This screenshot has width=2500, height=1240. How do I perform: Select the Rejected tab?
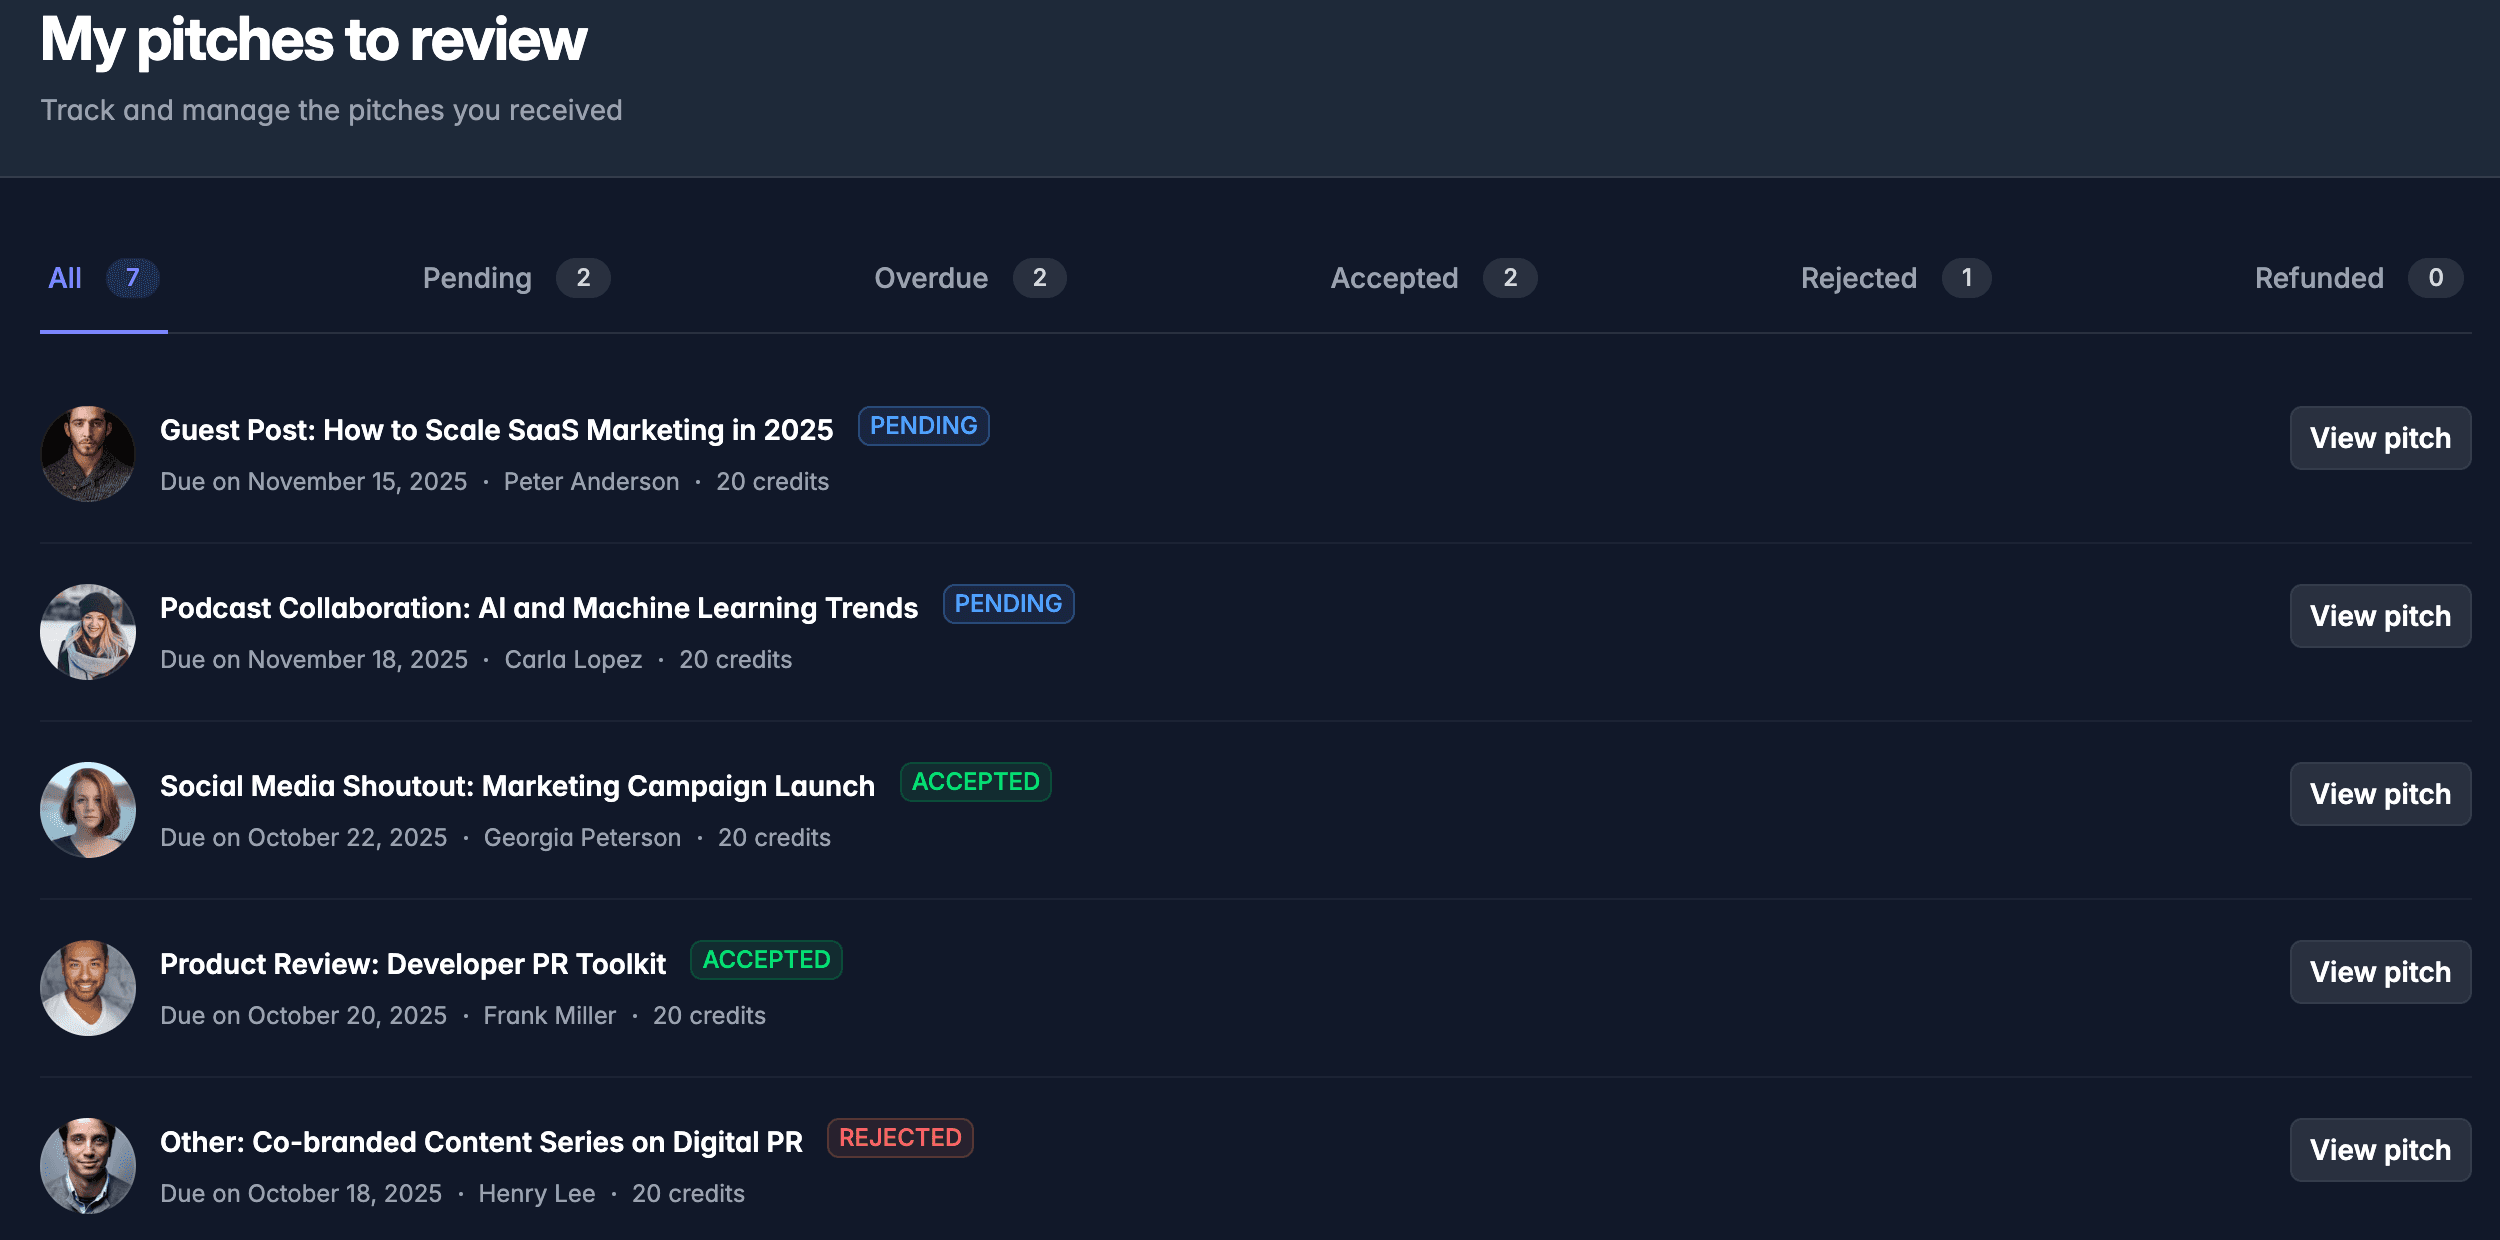click(x=1895, y=278)
